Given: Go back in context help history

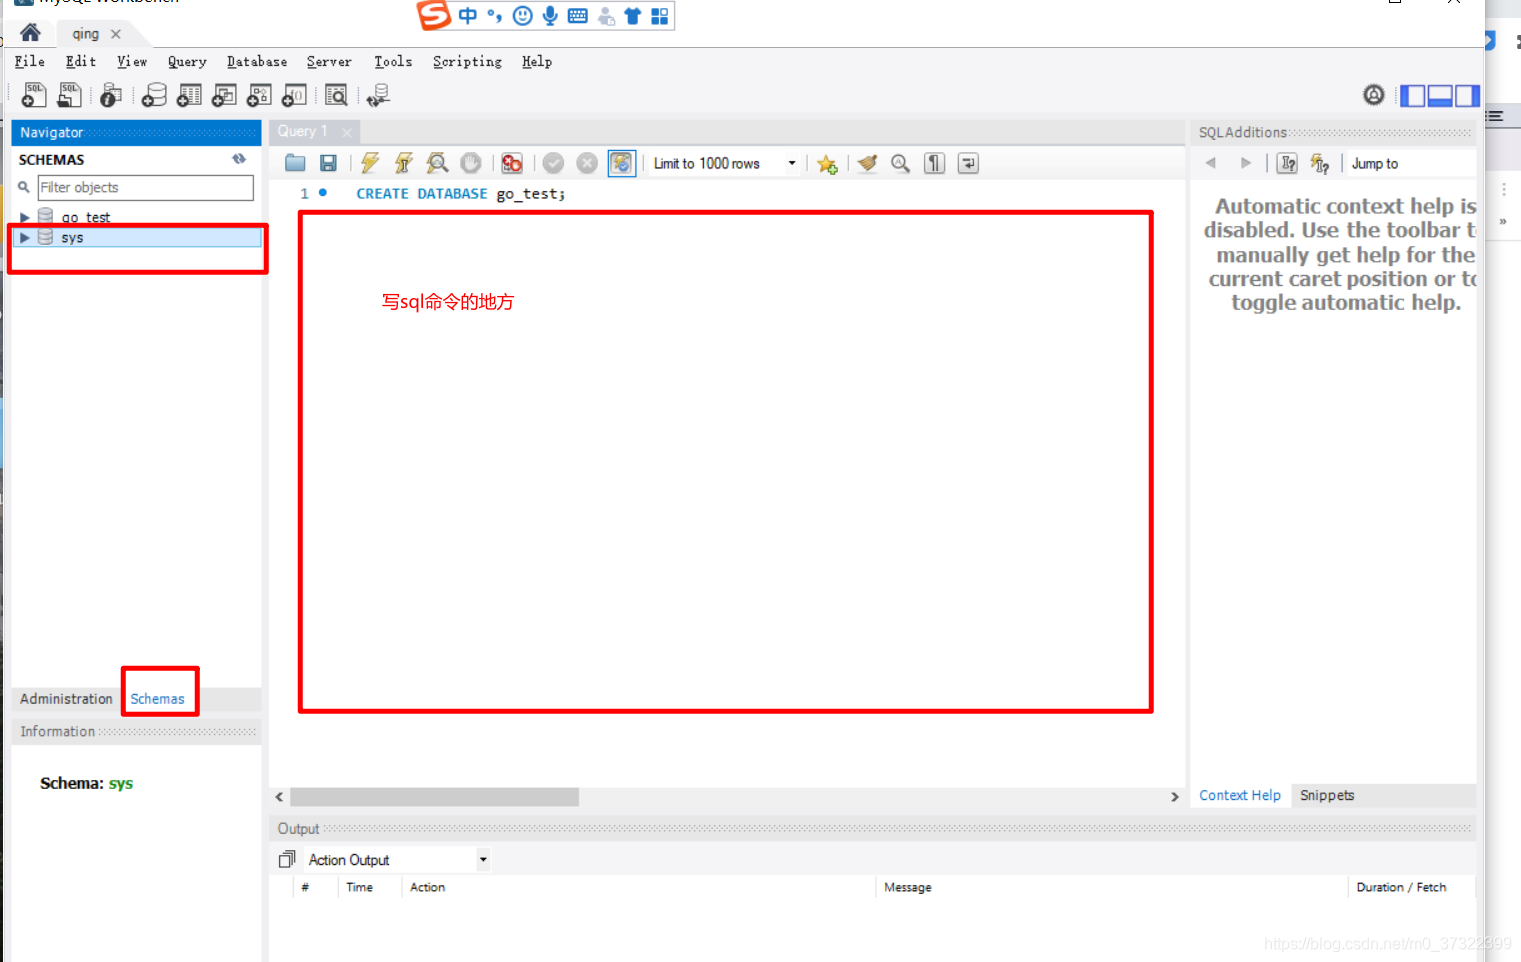Looking at the screenshot, I should (x=1211, y=163).
